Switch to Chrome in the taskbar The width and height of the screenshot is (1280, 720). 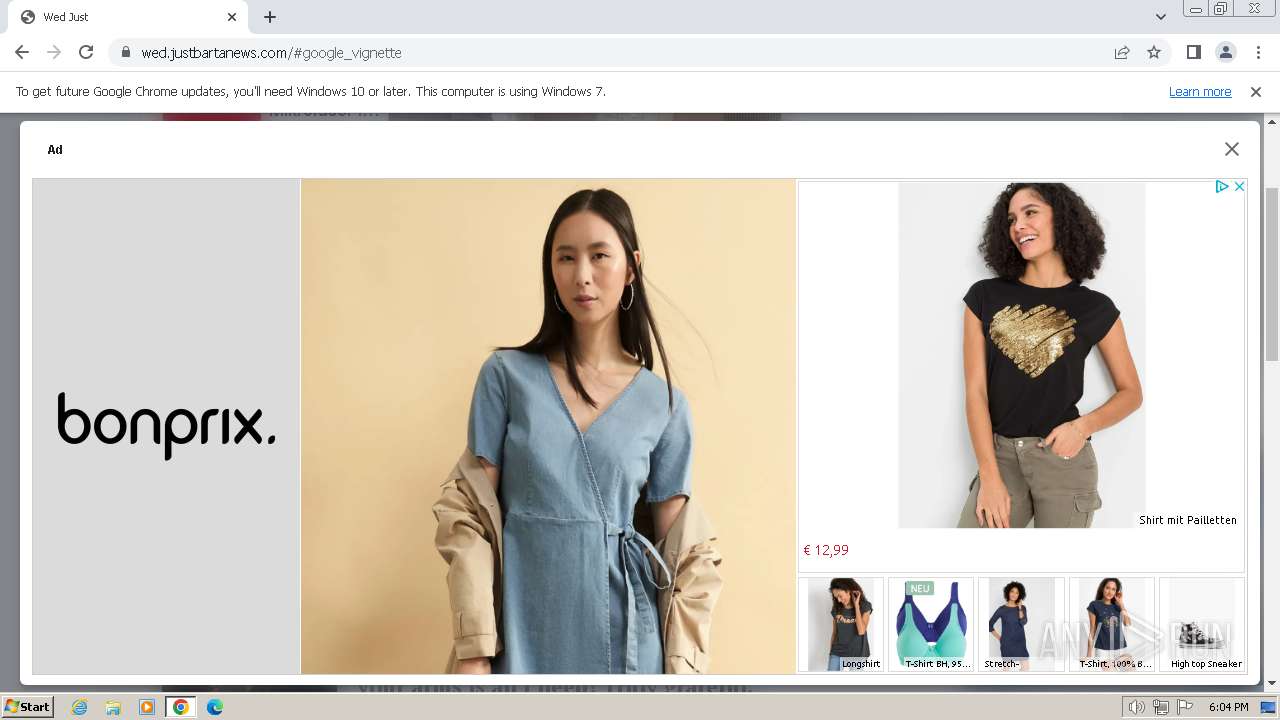tap(180, 707)
